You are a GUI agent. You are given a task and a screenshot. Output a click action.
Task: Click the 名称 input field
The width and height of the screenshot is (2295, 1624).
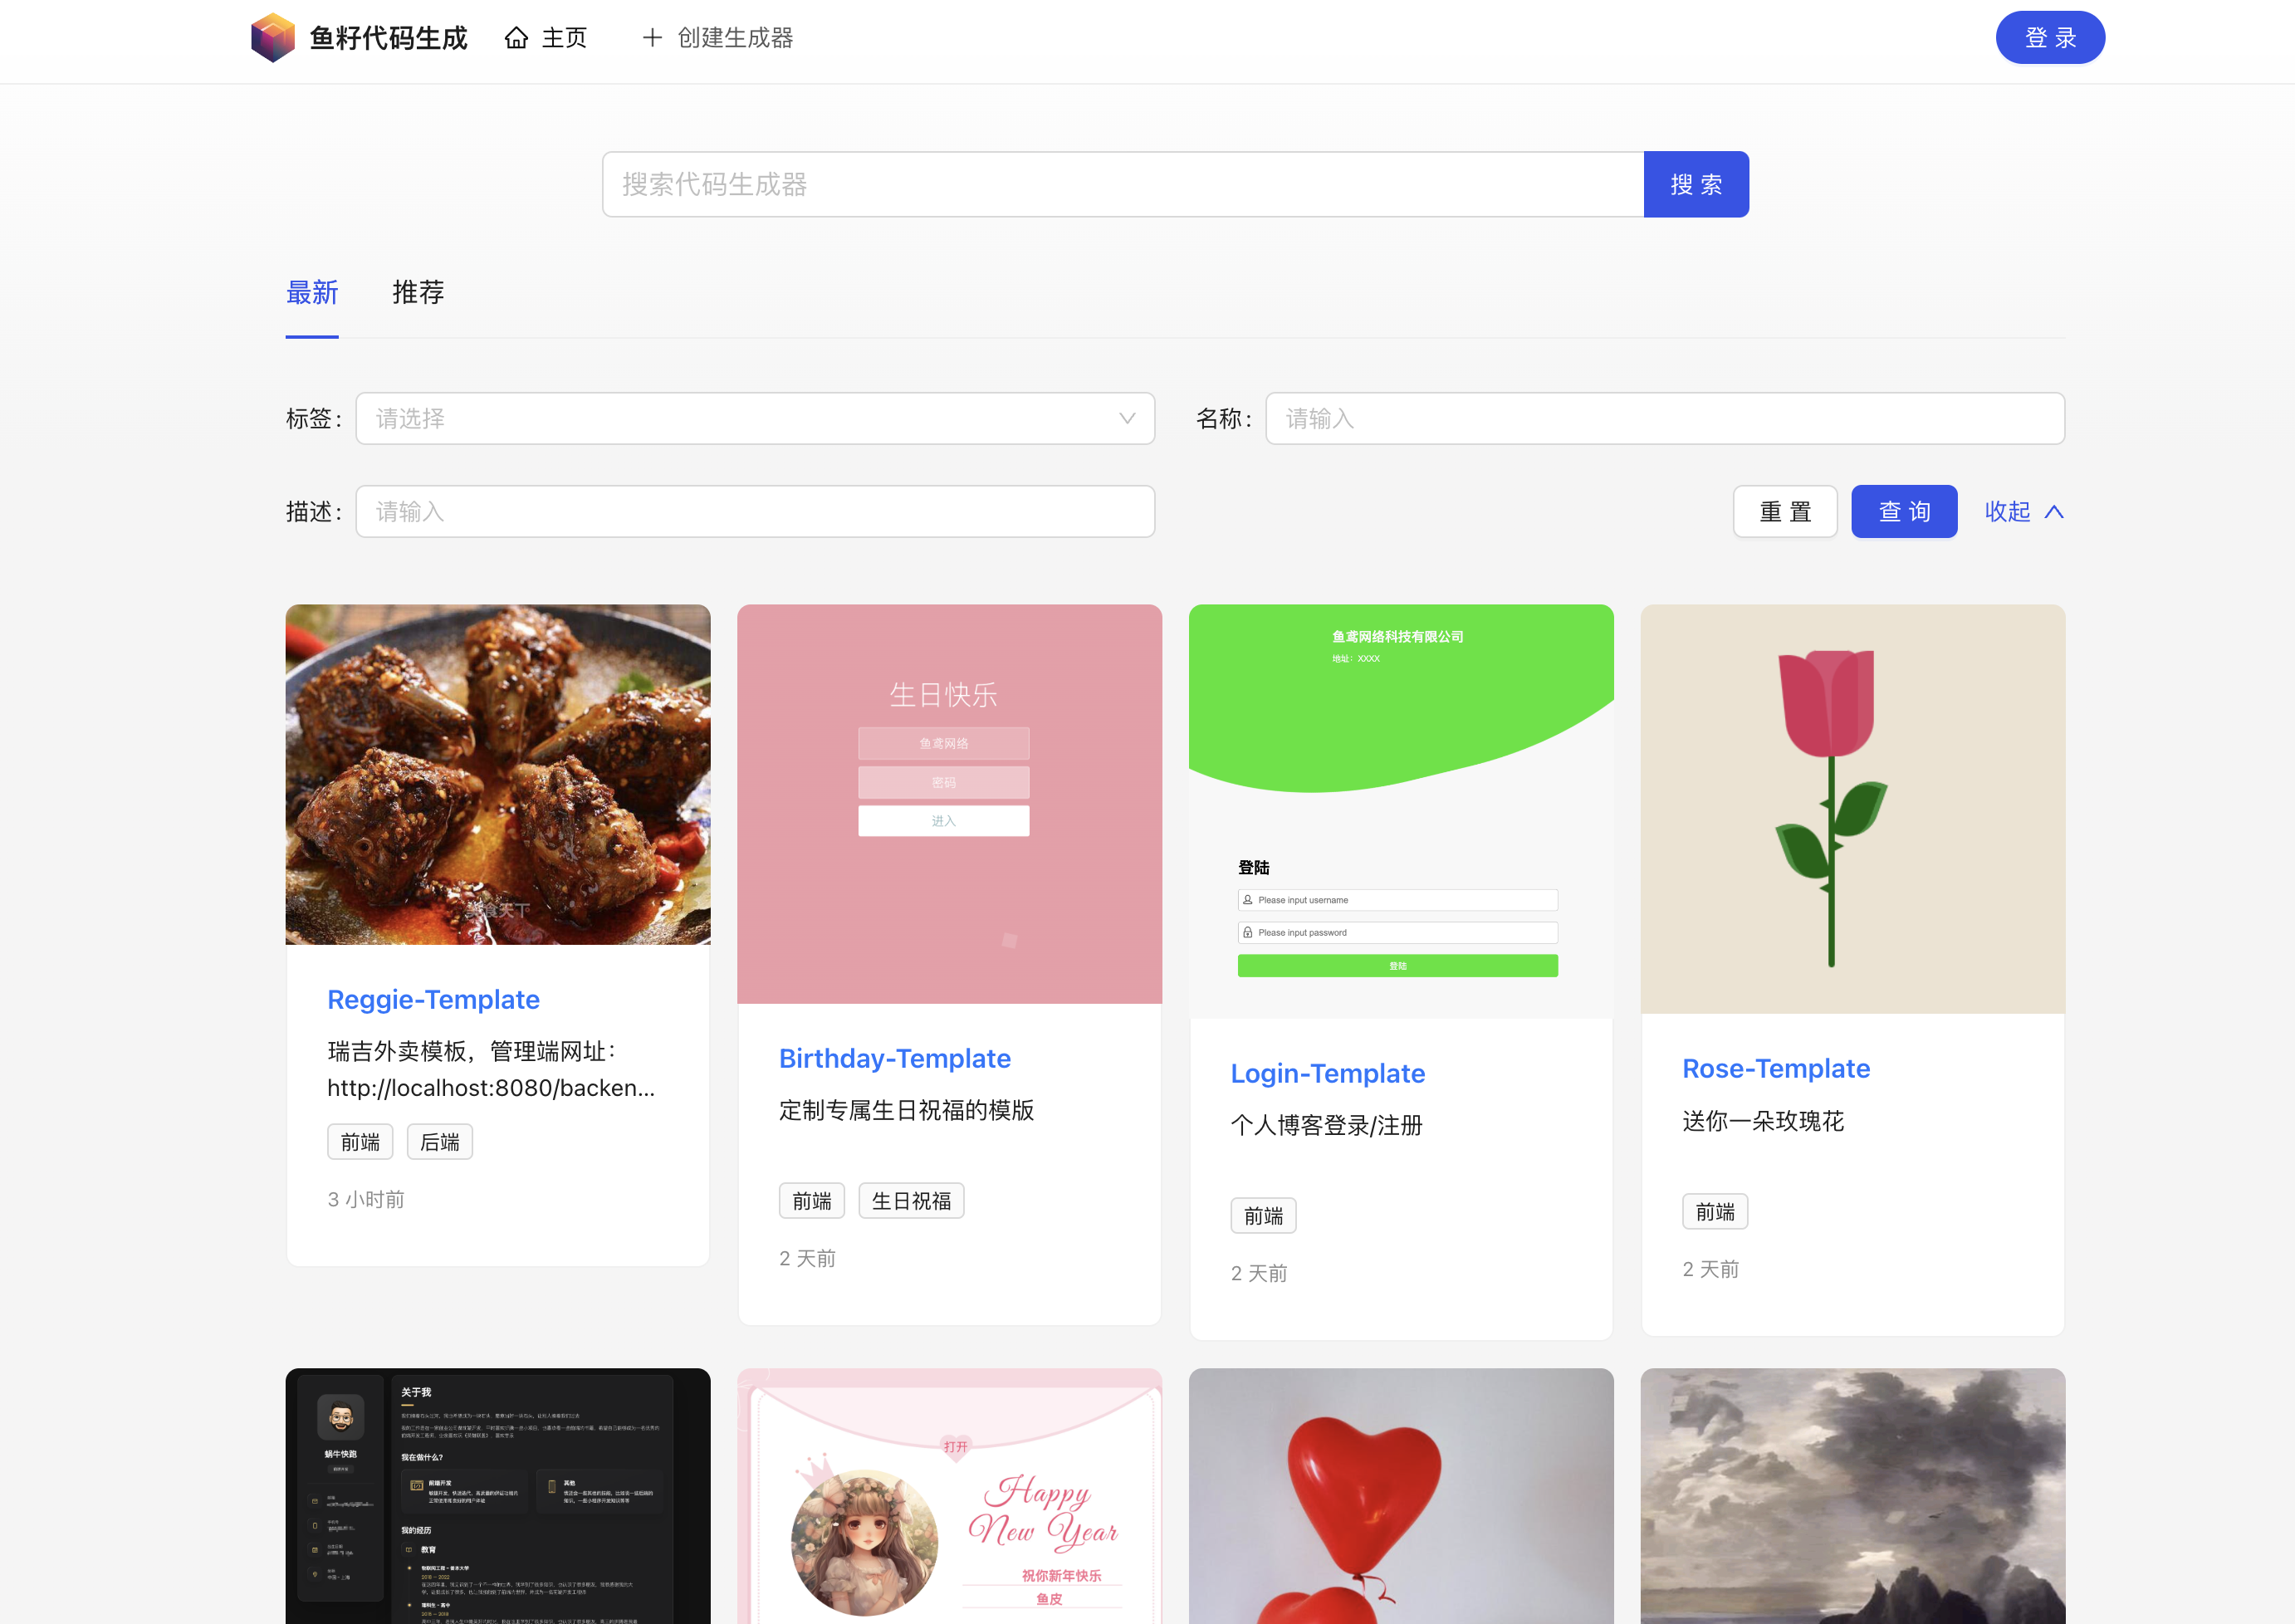pyautogui.click(x=1664, y=418)
